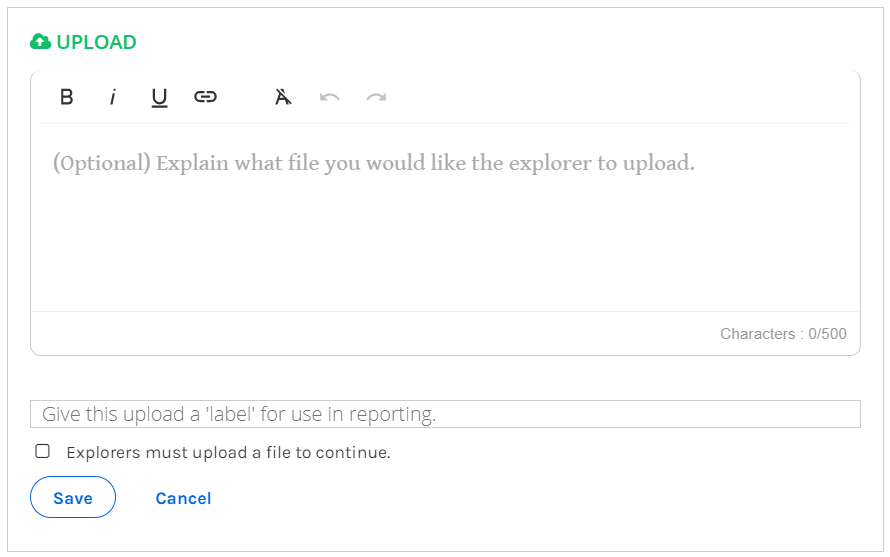This screenshot has height=557, width=890.
Task: Insert a hyperlink using the chain icon
Action: pos(205,97)
